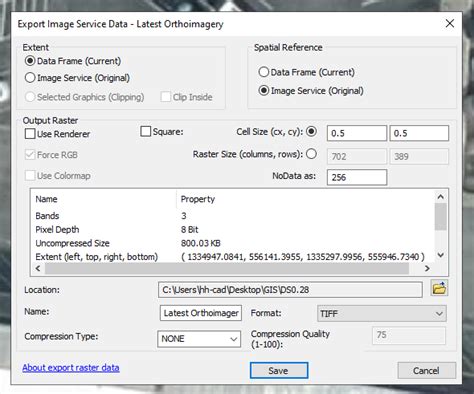Click the Name field Latest Orthoimagery
474x394 pixels.
pos(201,313)
